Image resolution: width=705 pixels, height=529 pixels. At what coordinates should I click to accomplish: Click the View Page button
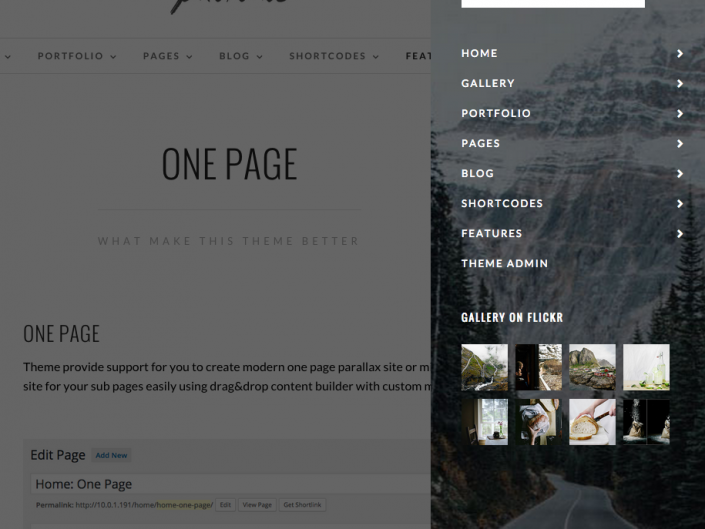click(257, 505)
